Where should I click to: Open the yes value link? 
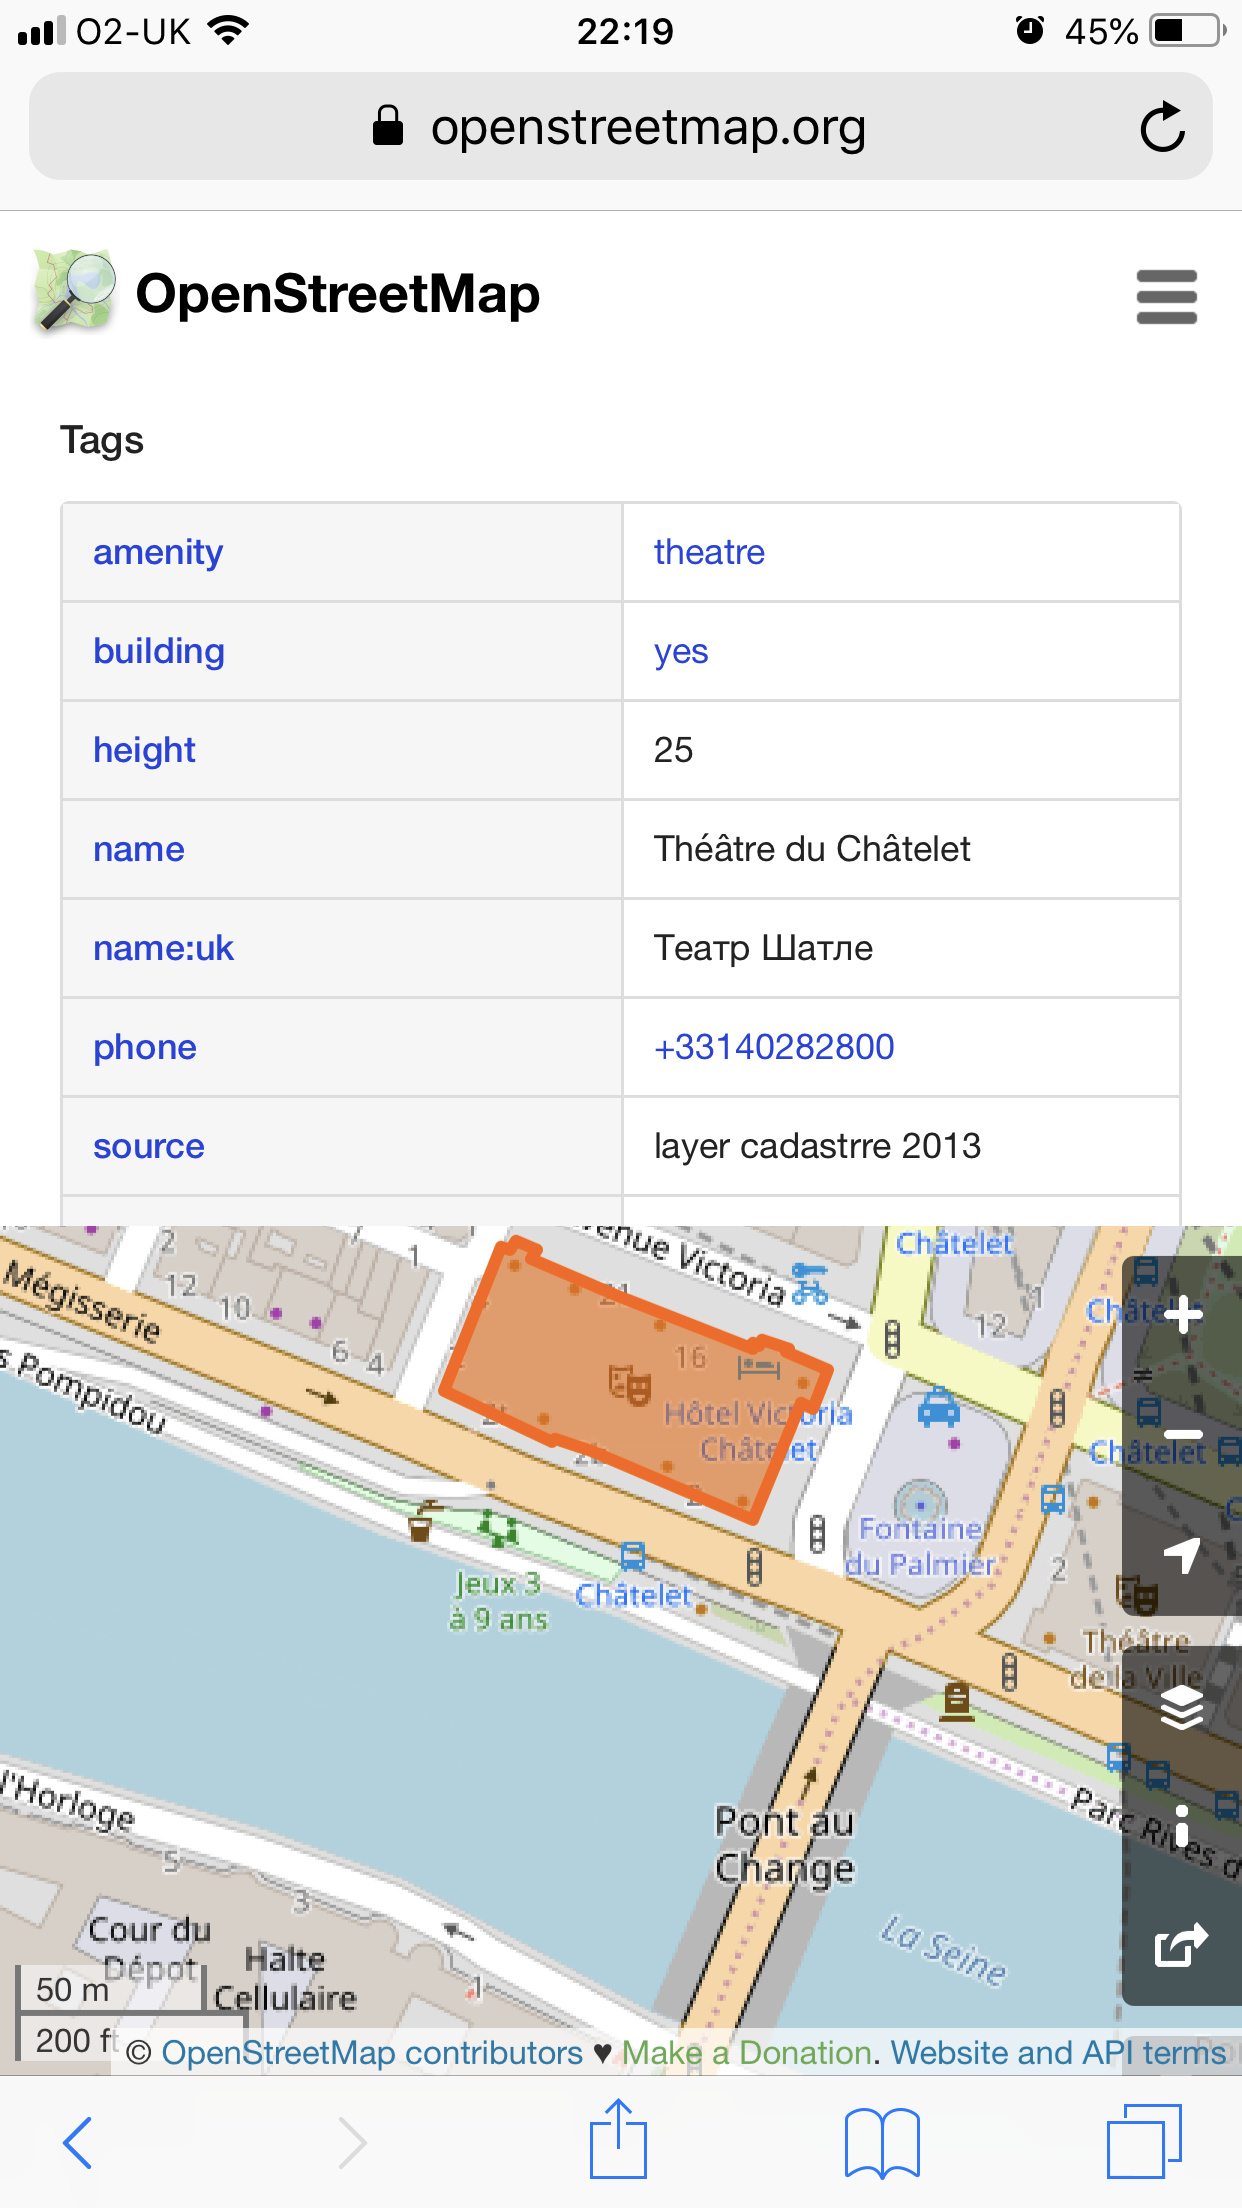681,651
